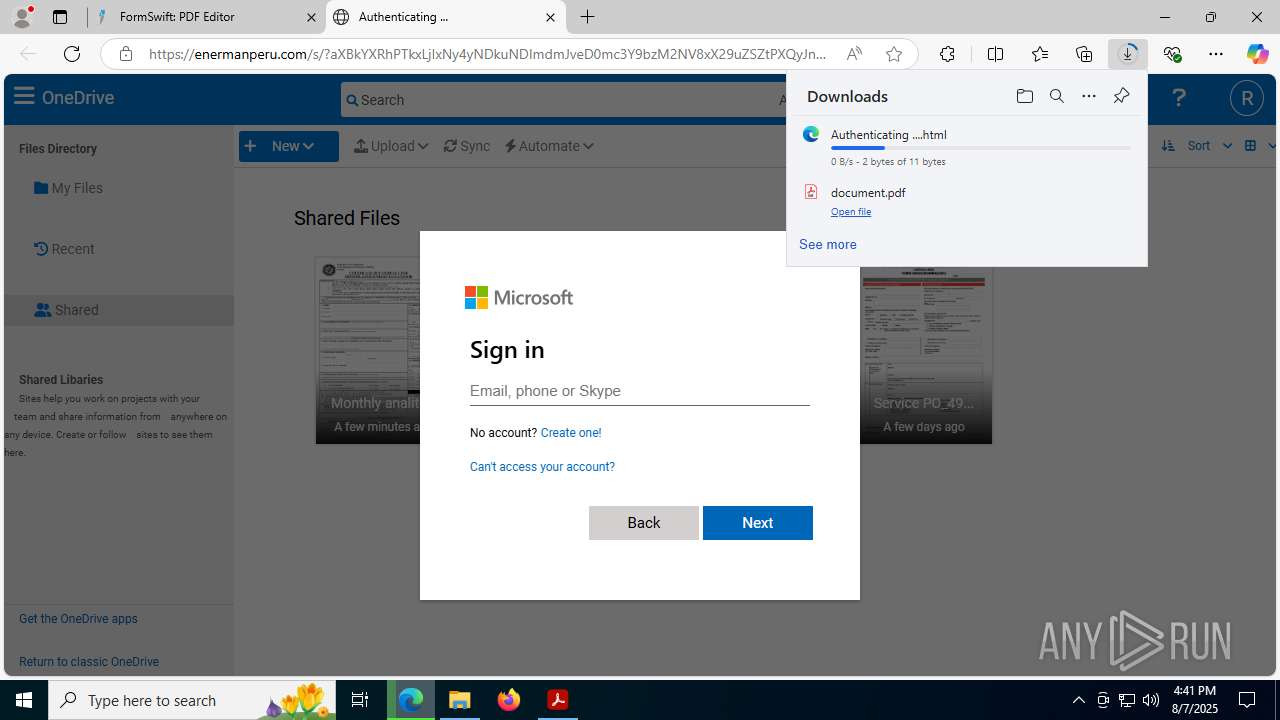The width and height of the screenshot is (1280, 720).
Task: Click the Shared Files heading
Action: pyautogui.click(x=347, y=218)
